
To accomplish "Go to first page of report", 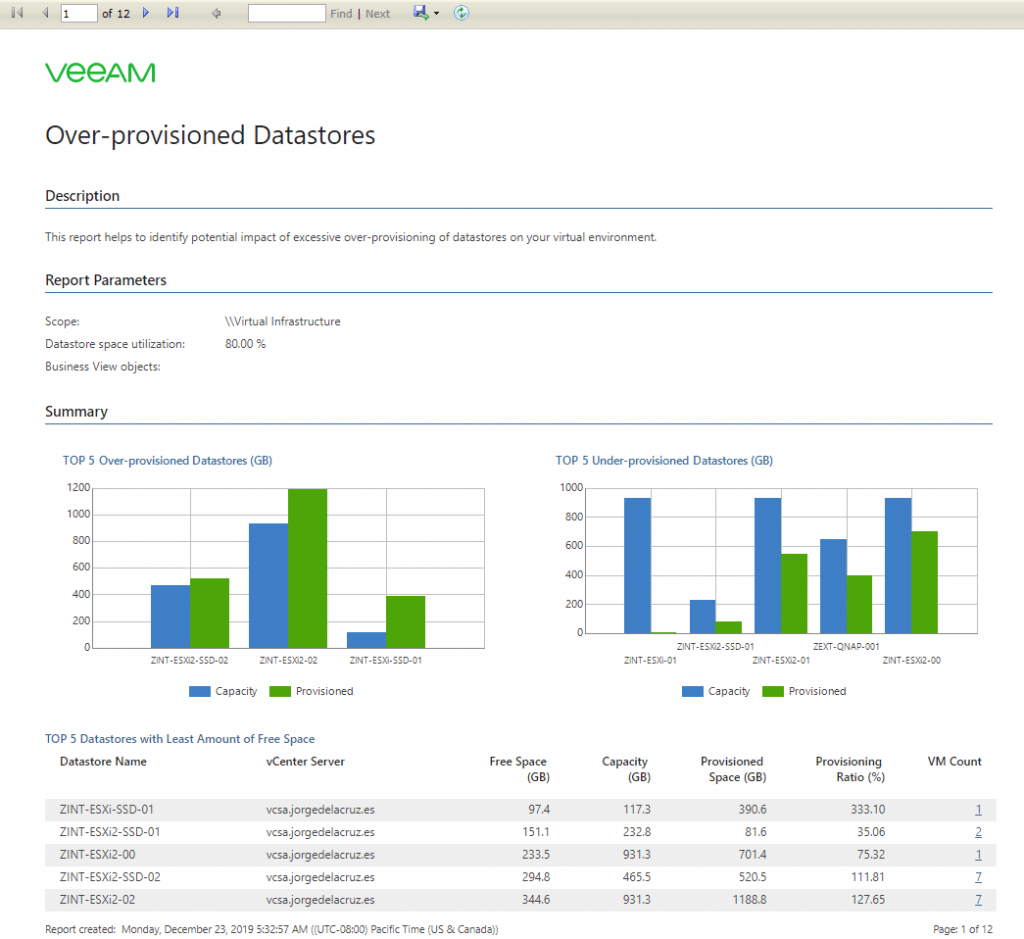I will point(18,12).
